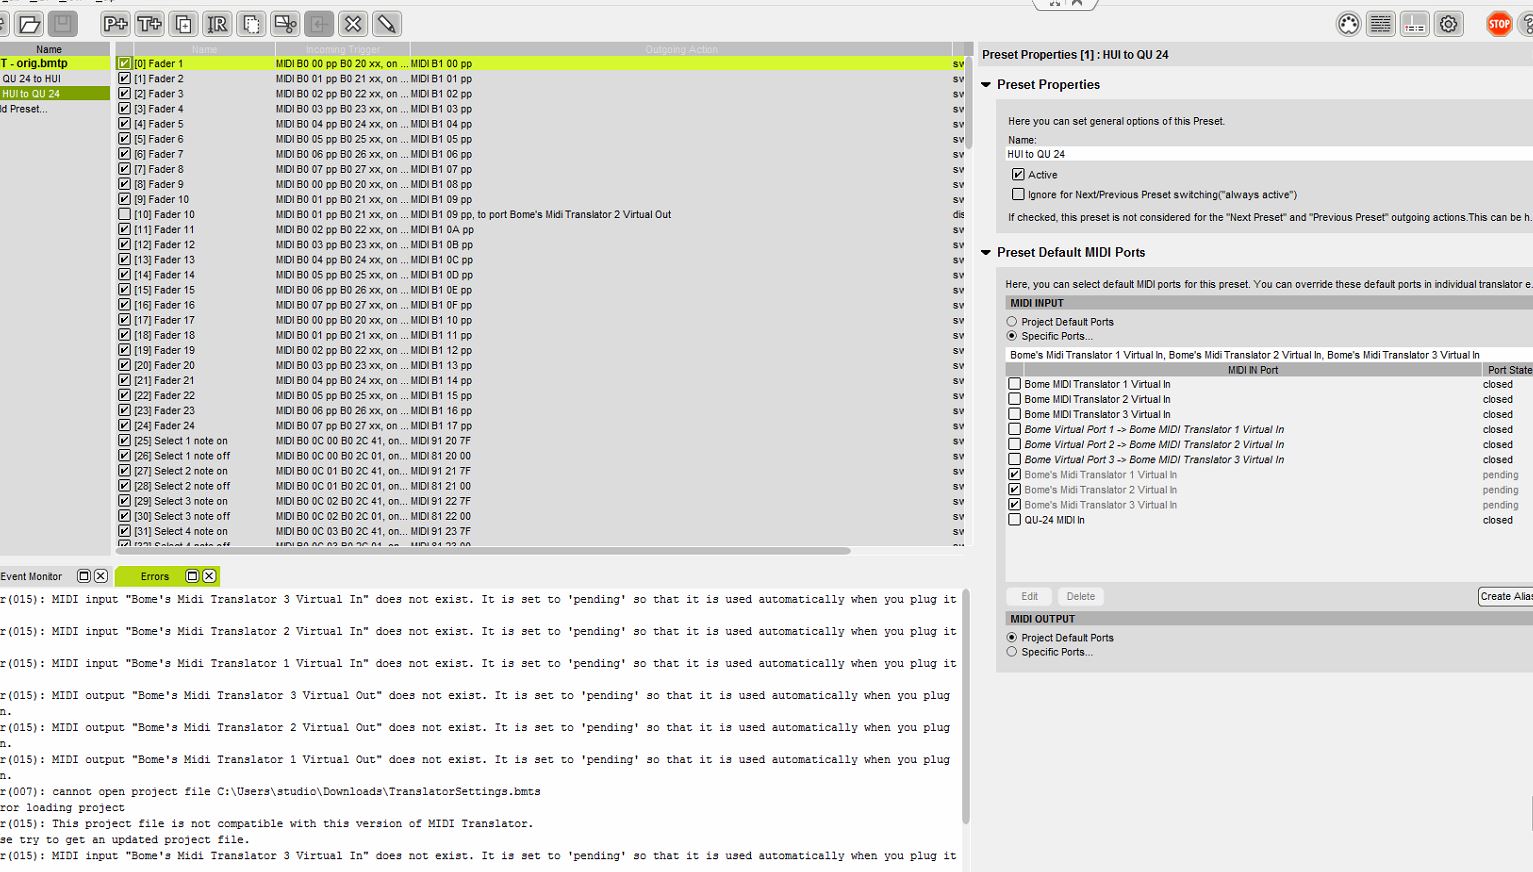Maximize the Errors panel
1533x872 pixels.
pos(192,576)
